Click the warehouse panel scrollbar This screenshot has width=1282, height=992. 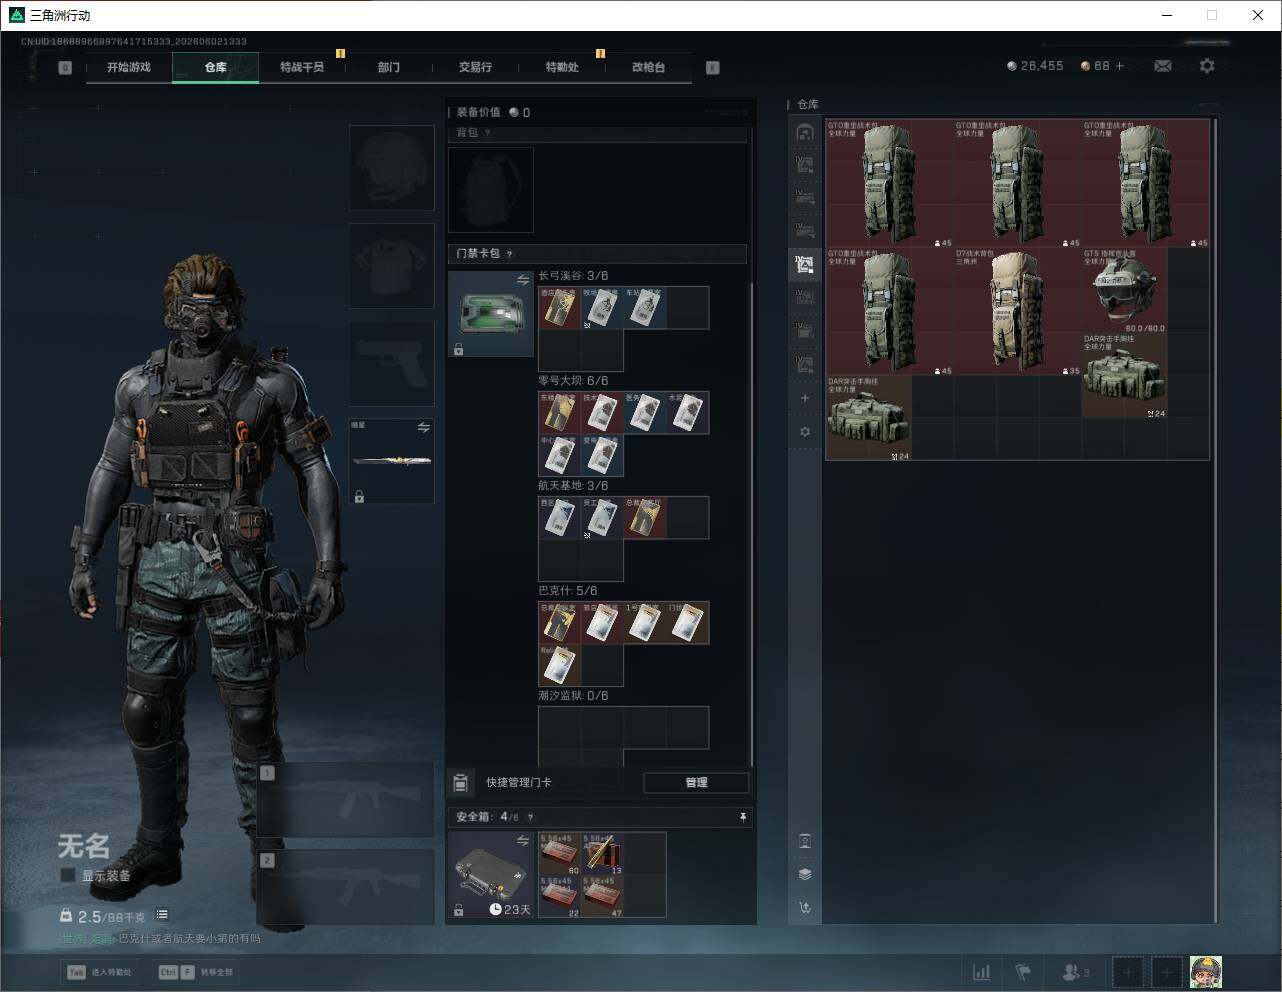pos(1215,520)
